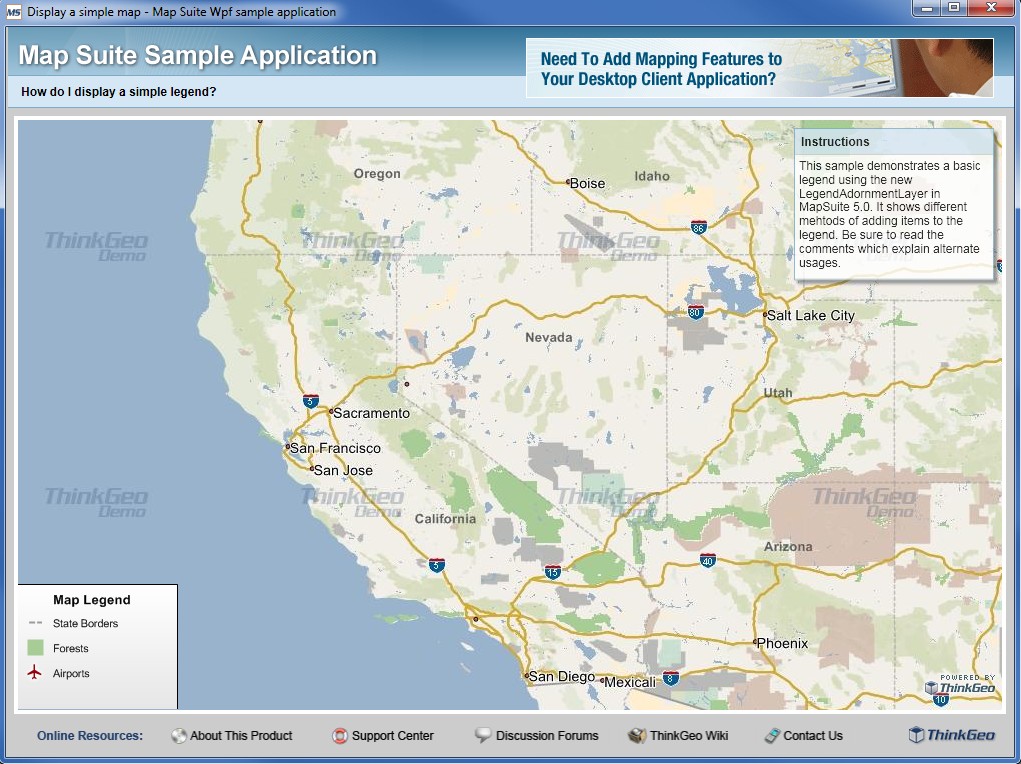This screenshot has width=1021, height=764.
Task: Visit the Discussion Forums link
Action: coord(547,736)
